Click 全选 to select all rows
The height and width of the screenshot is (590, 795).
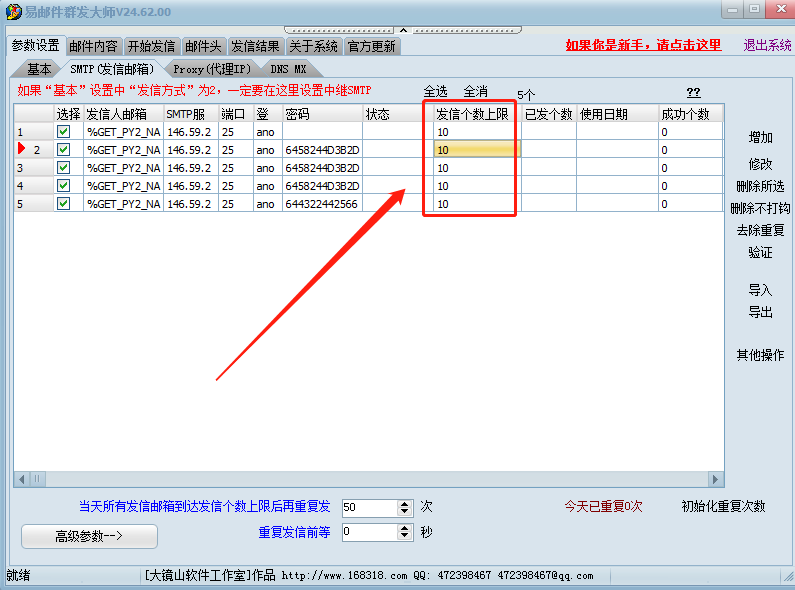point(435,92)
